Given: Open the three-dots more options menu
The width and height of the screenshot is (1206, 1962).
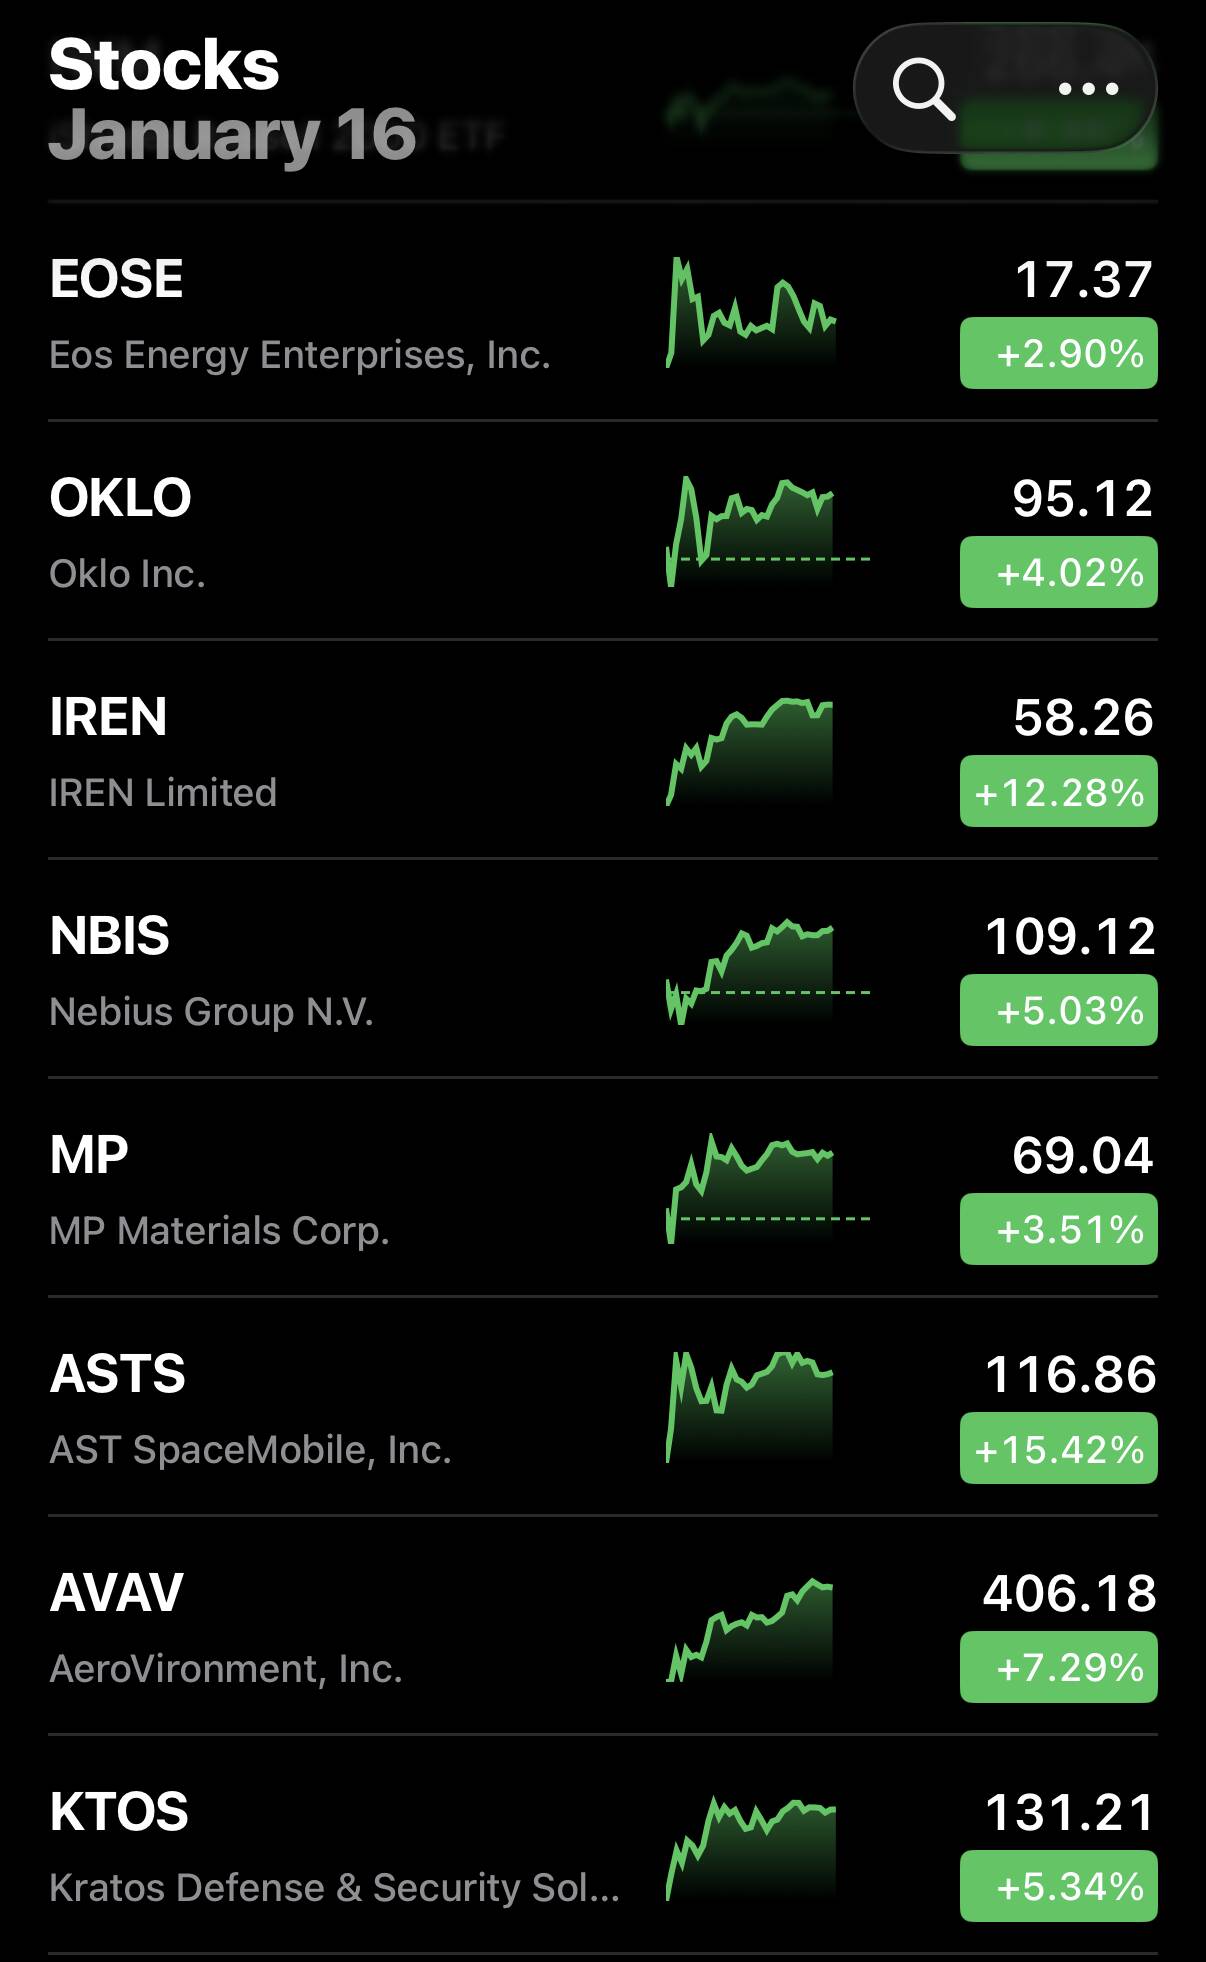Looking at the screenshot, I should point(1088,89).
